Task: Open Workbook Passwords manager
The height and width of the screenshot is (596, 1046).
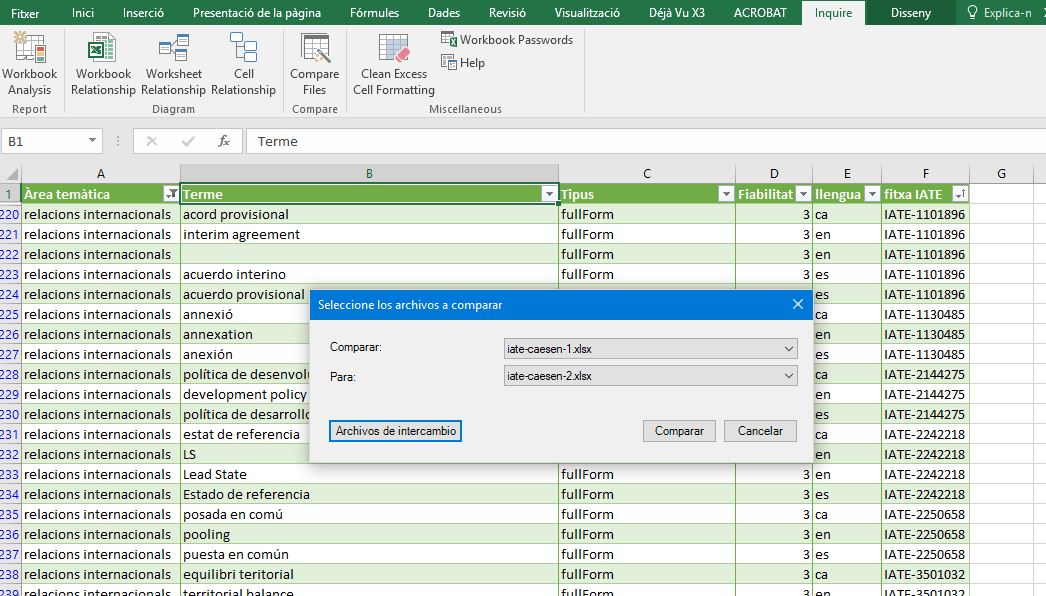Action: click(508, 40)
